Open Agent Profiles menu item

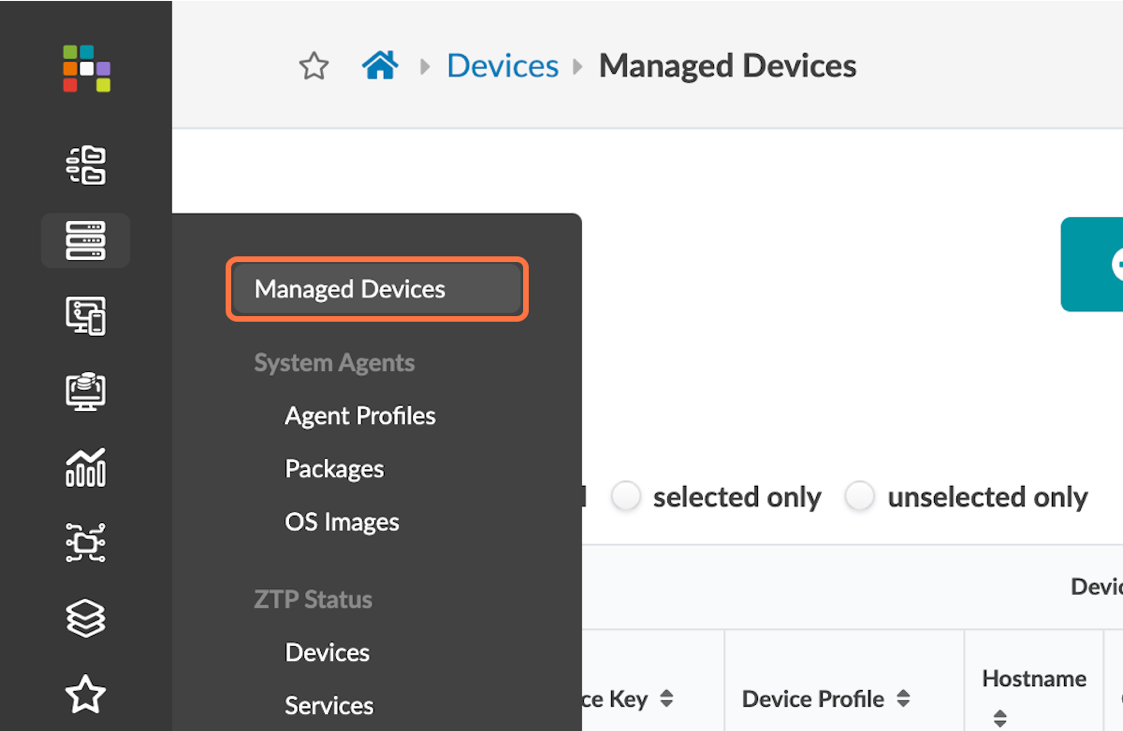coord(360,415)
